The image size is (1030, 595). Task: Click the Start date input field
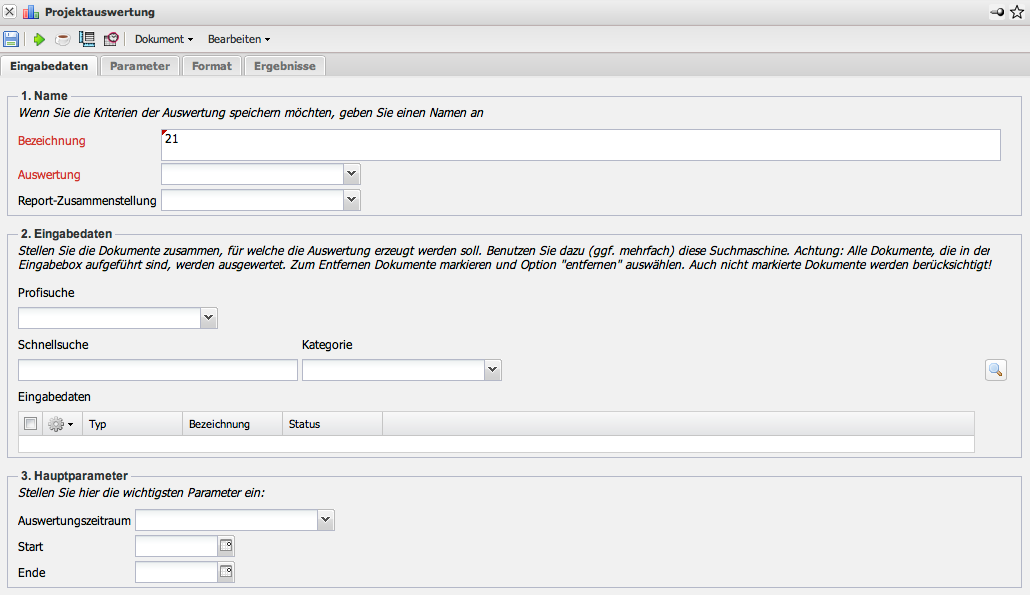click(177, 546)
